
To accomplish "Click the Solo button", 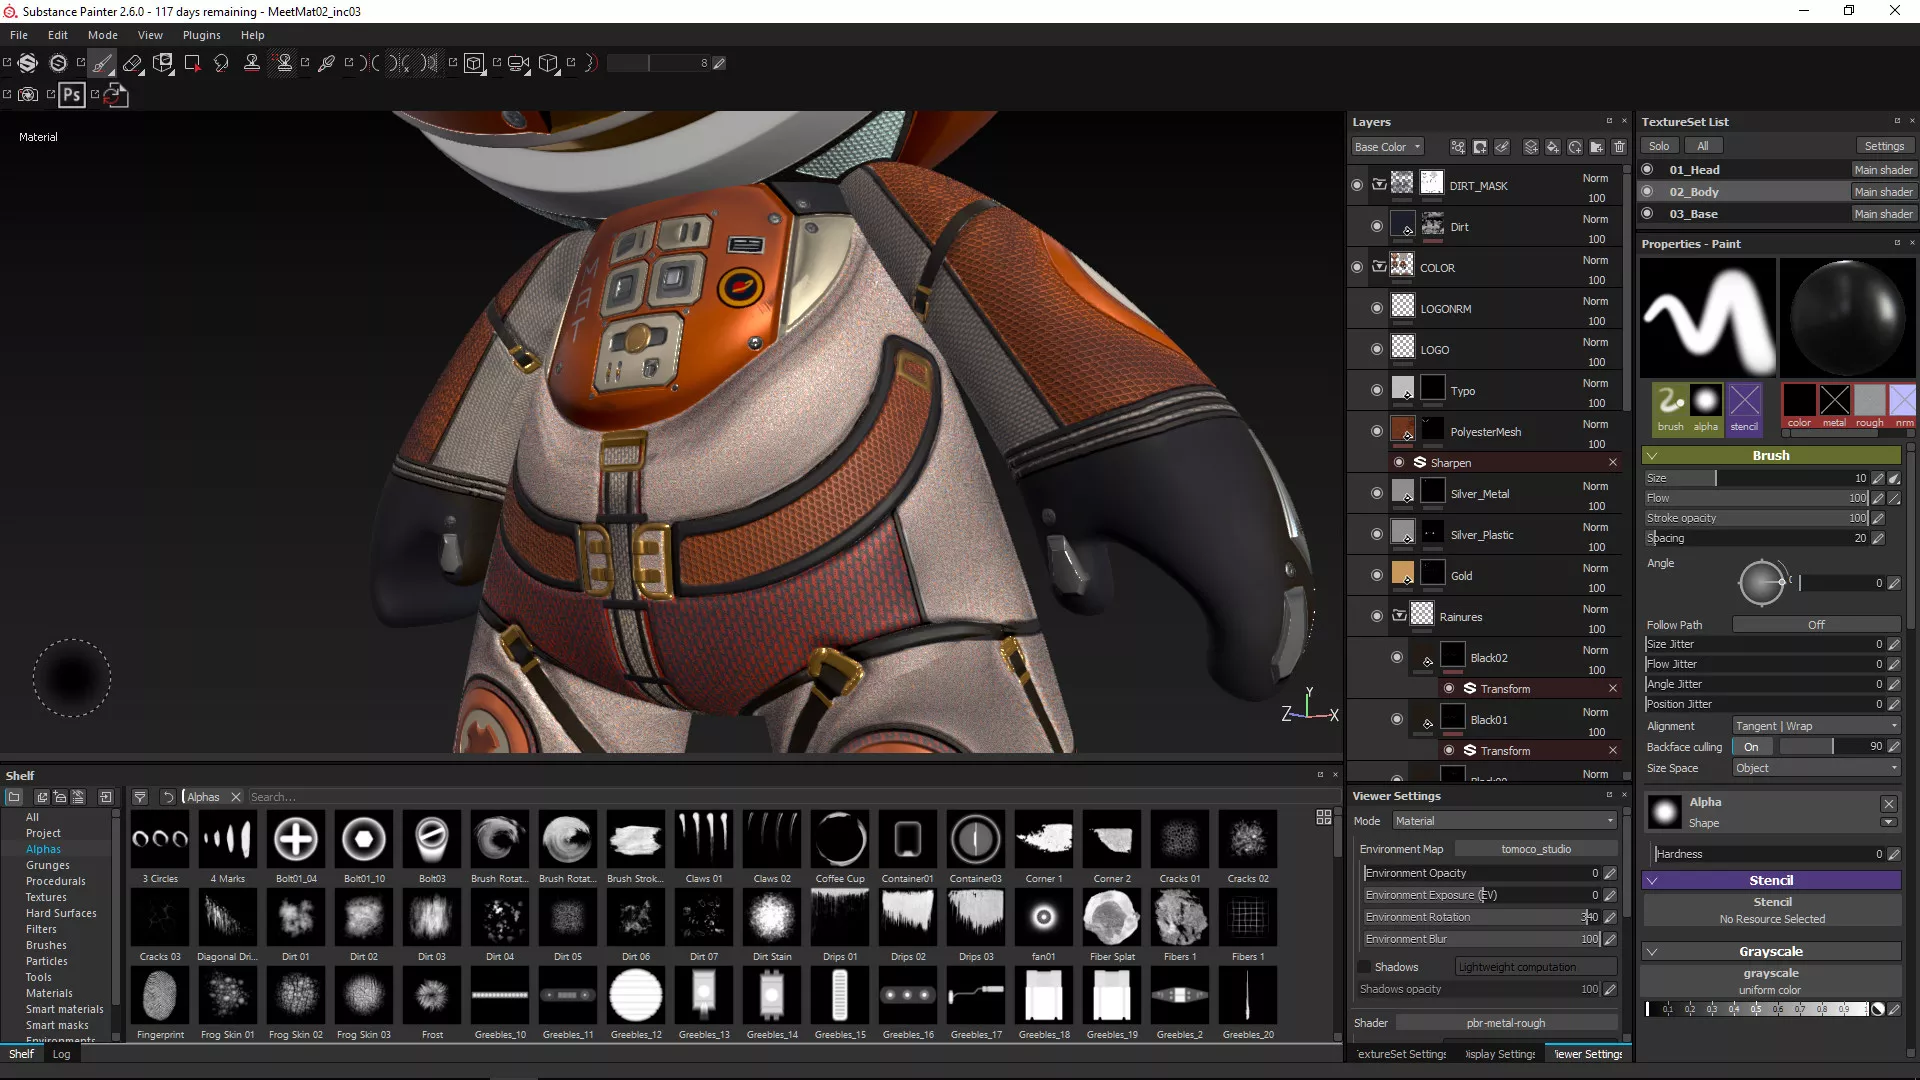I will (x=1659, y=146).
